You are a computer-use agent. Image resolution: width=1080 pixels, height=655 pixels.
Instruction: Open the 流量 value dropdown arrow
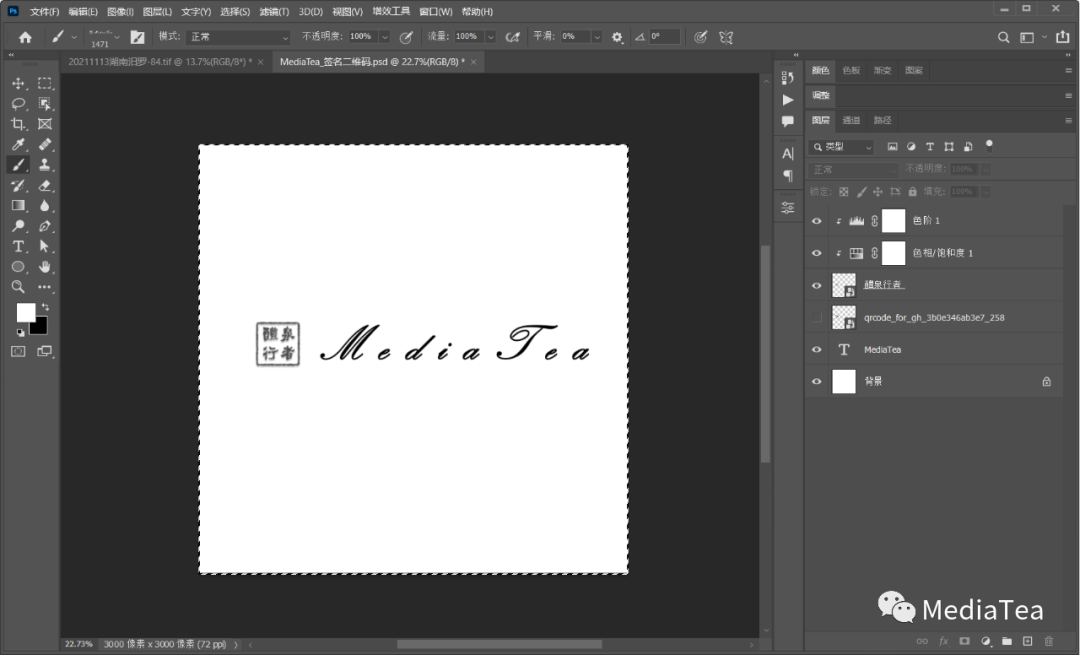[x=490, y=37]
